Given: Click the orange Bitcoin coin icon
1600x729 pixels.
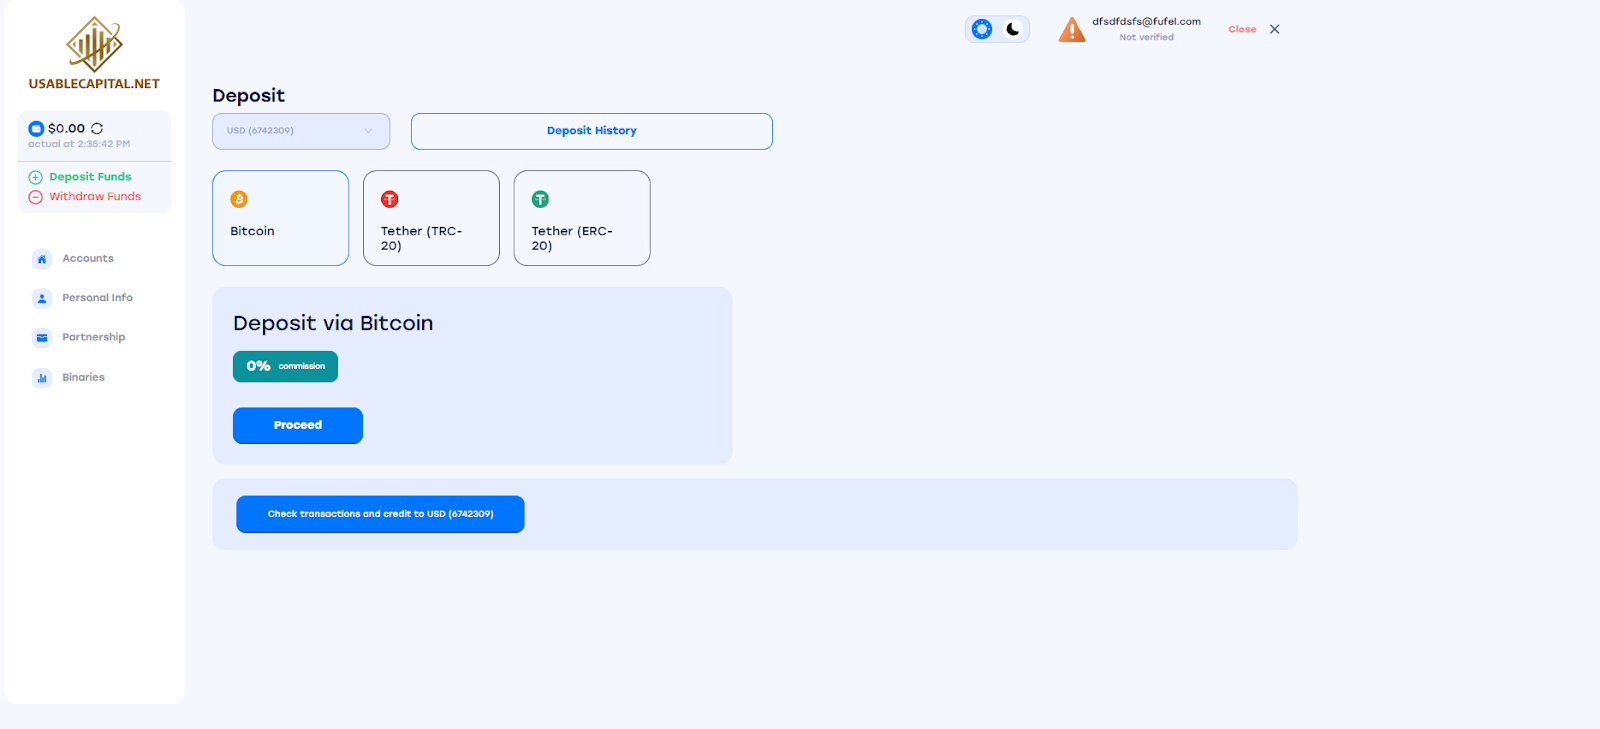Looking at the screenshot, I should (x=239, y=200).
